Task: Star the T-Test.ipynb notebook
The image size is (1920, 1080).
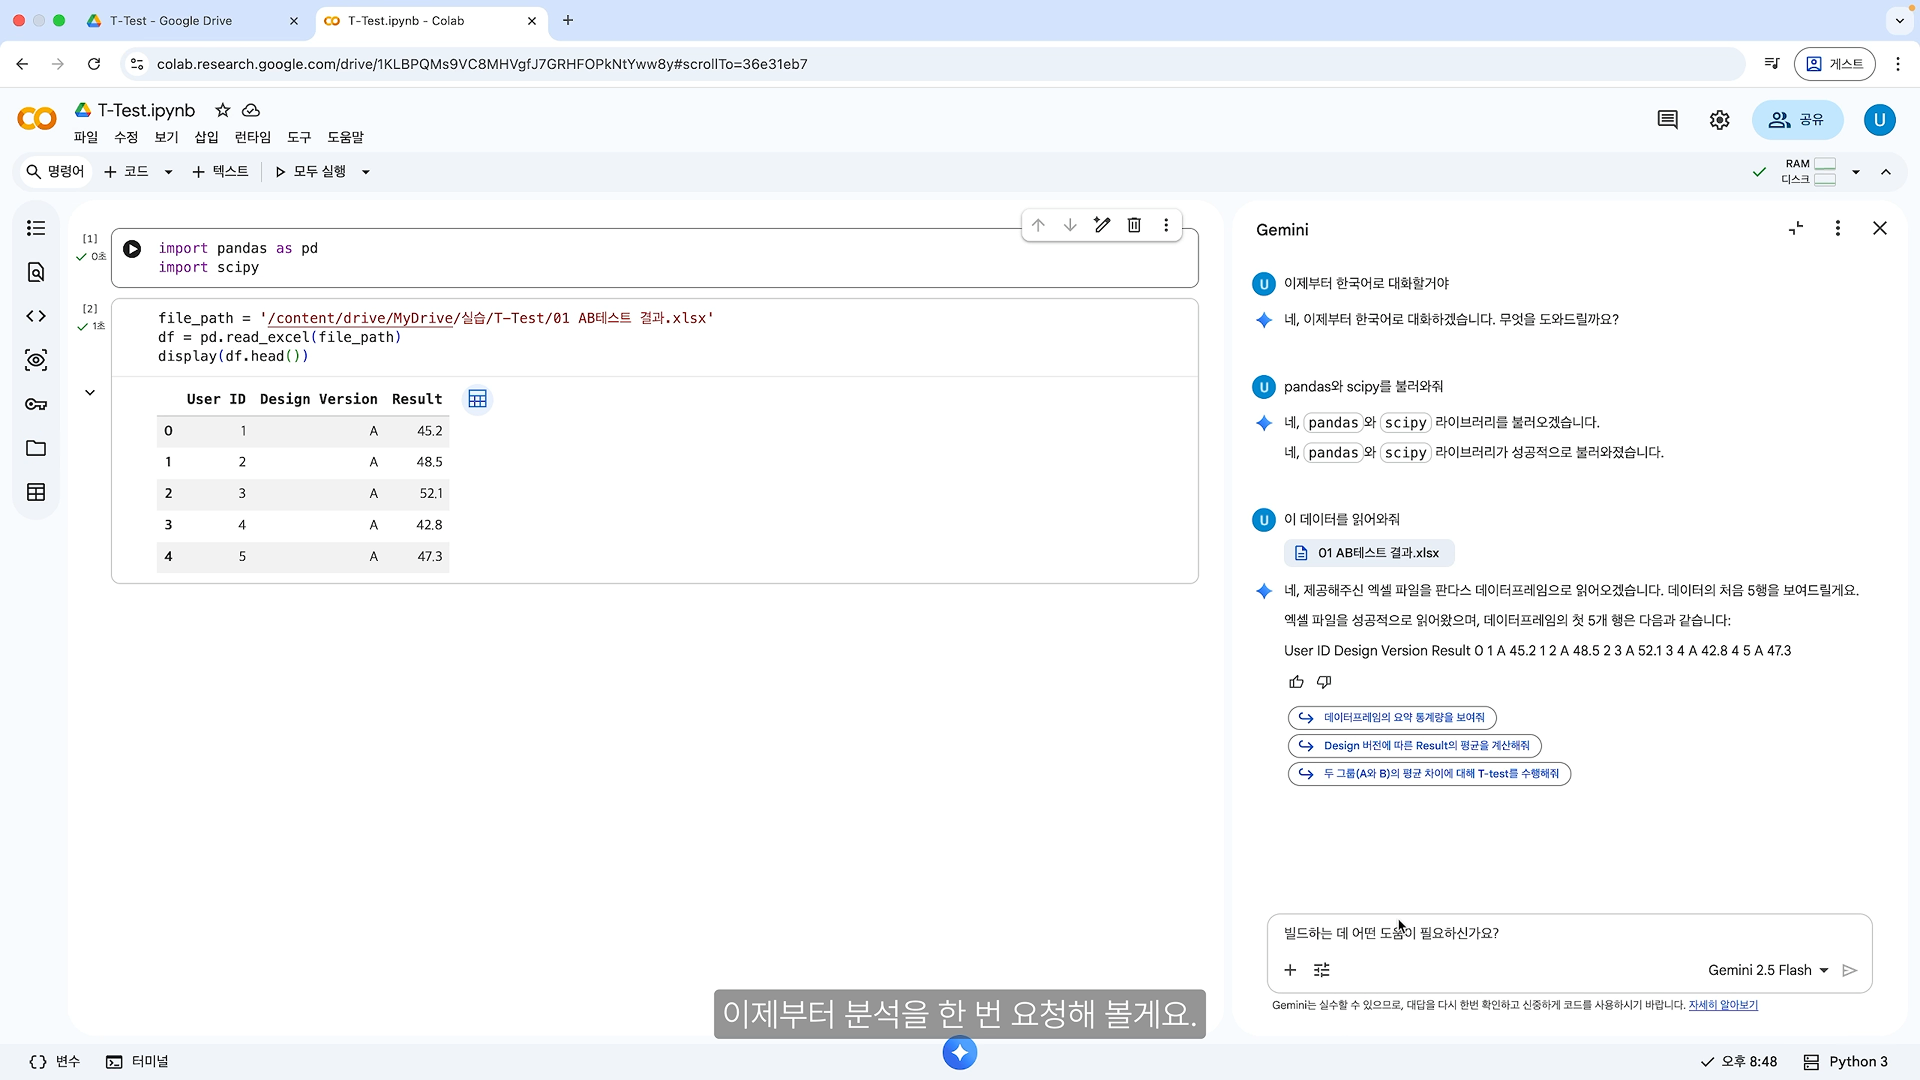Action: tap(222, 110)
